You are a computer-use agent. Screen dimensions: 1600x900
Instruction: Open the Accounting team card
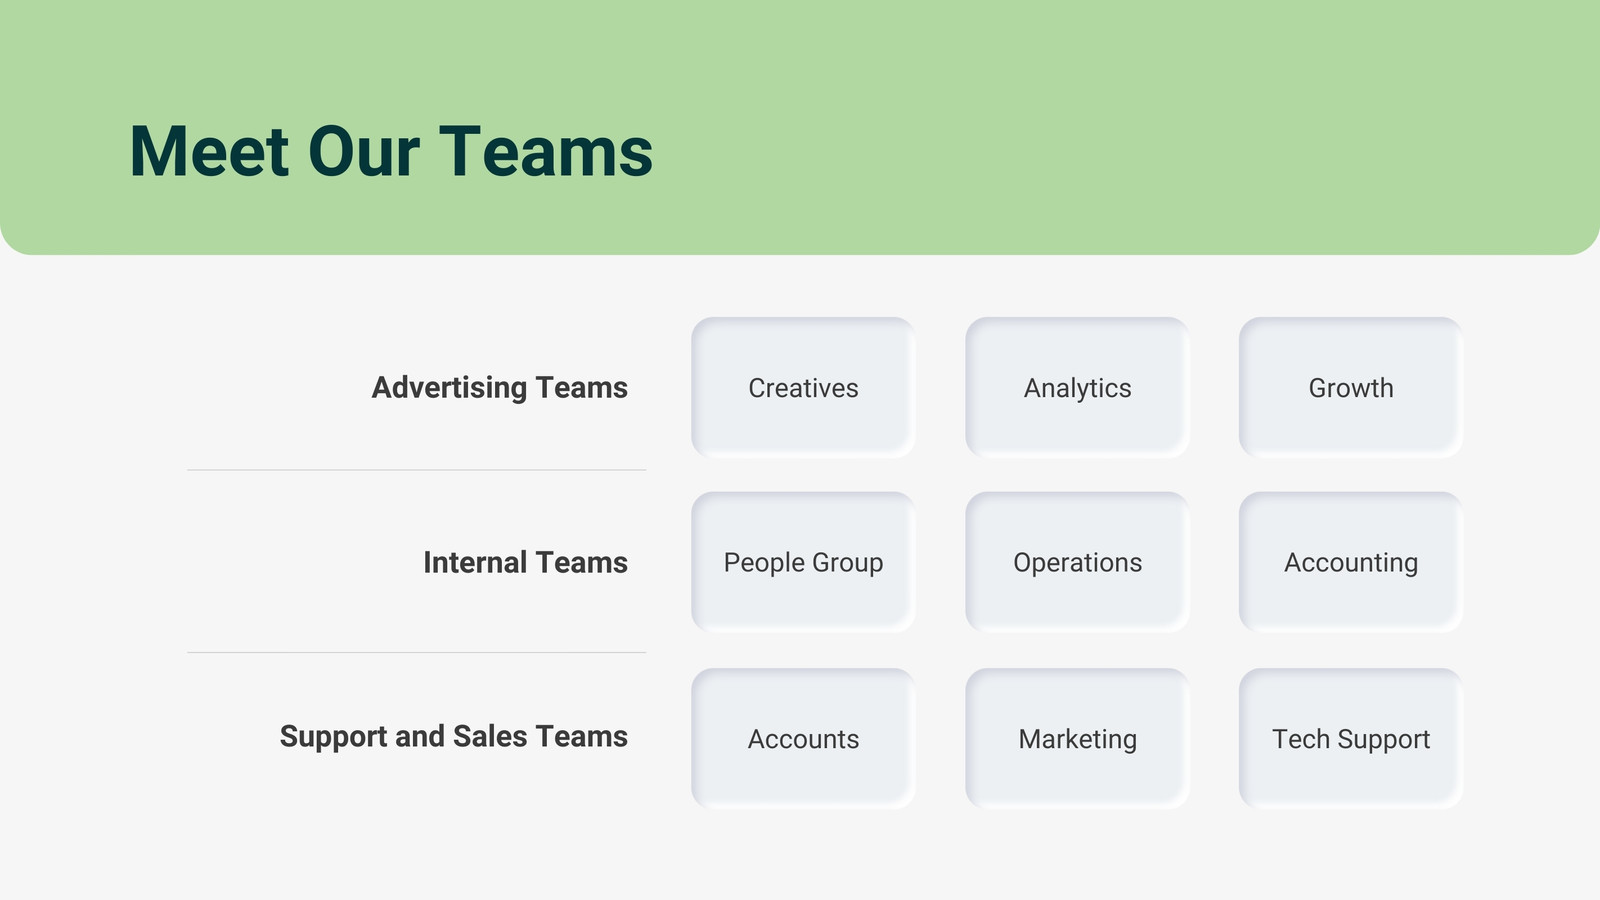pos(1351,562)
